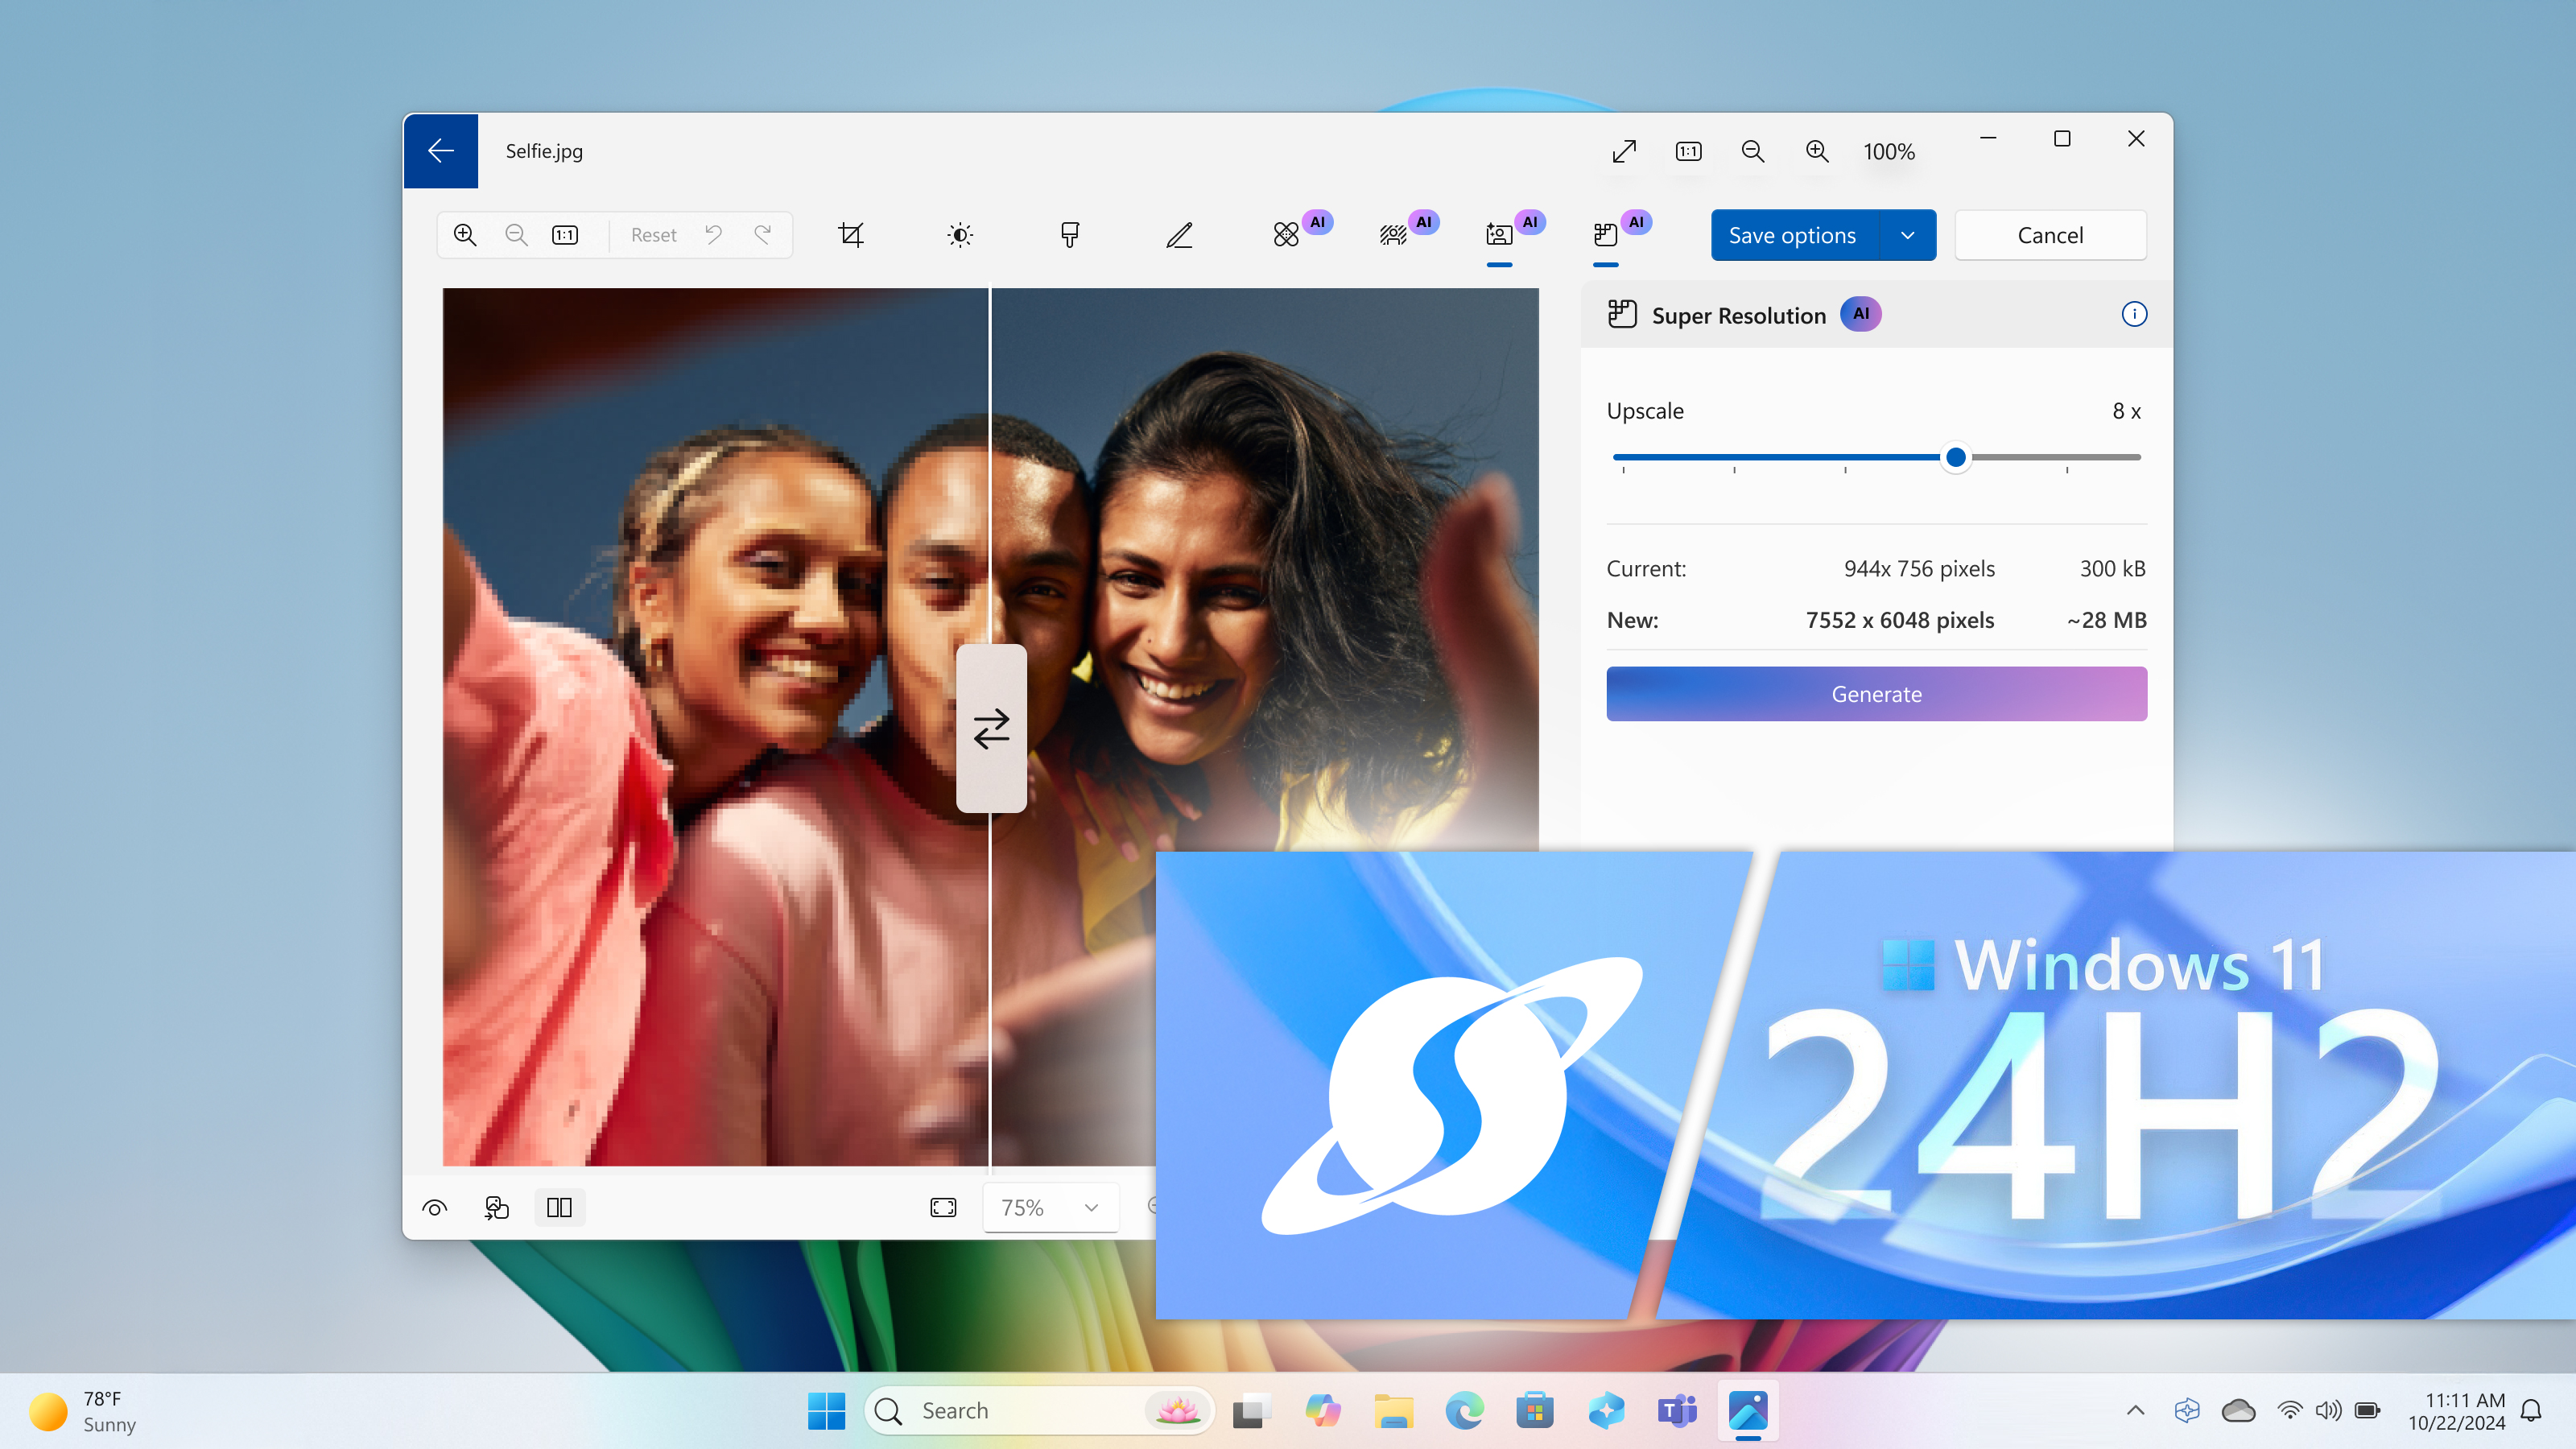Image resolution: width=2576 pixels, height=1449 pixels.
Task: Fit image to window icon
Action: coord(943,1208)
